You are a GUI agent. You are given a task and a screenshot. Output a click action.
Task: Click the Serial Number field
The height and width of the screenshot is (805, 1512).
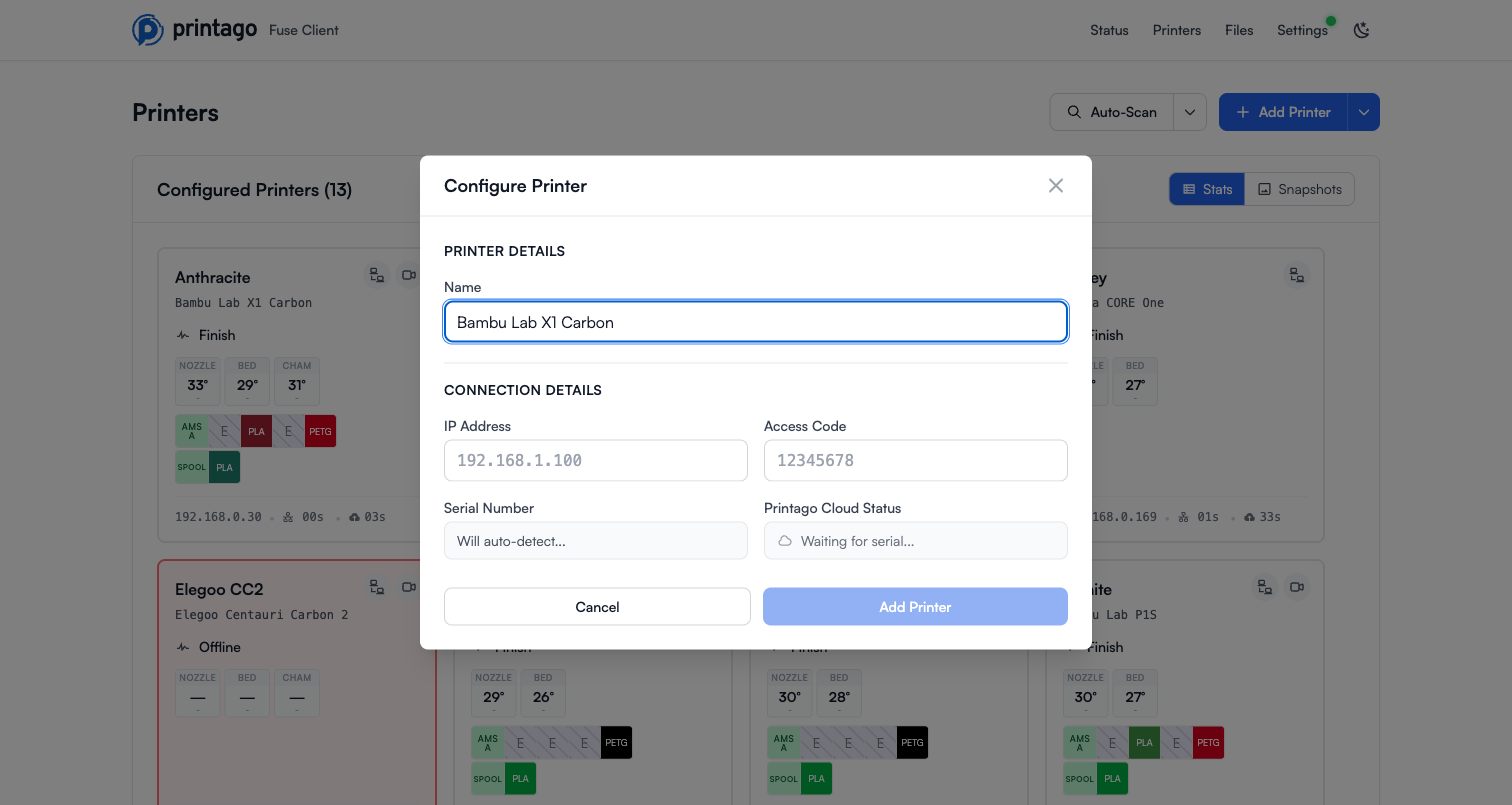(x=596, y=541)
